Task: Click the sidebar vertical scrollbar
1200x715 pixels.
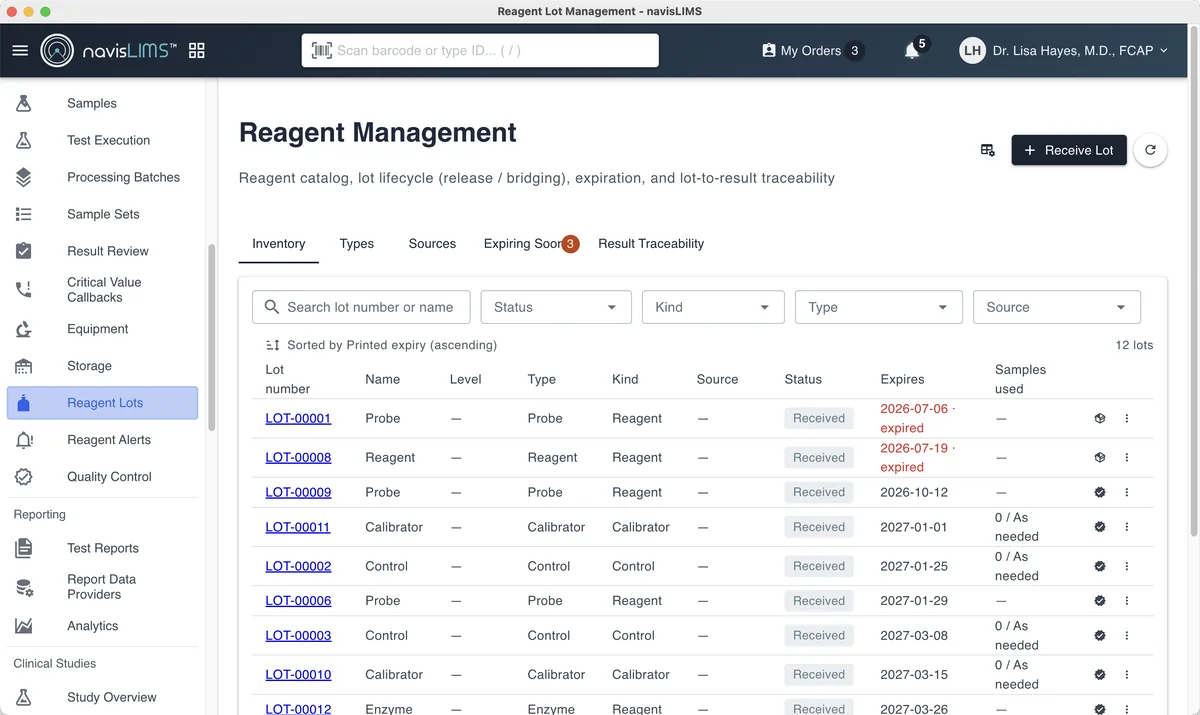Action: [x=211, y=338]
